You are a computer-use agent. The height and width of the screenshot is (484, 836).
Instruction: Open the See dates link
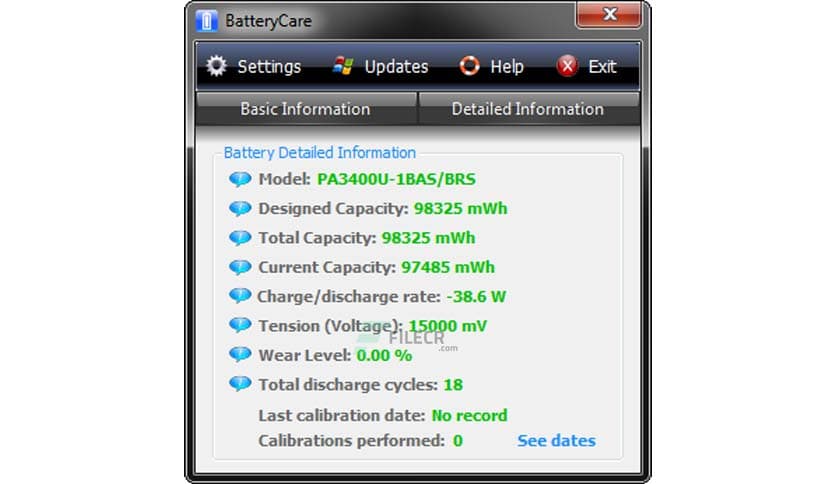pos(556,441)
